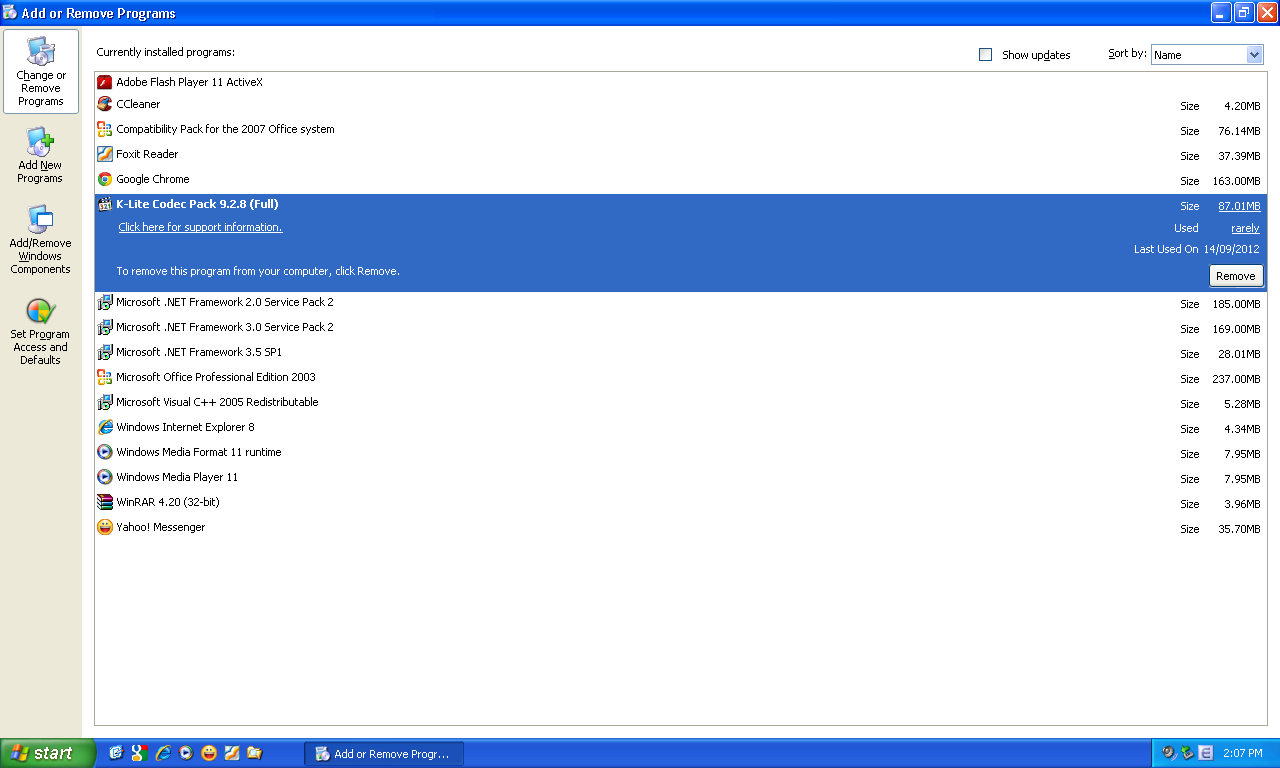Click the 2:07 PM clock in the tray
Image resolution: width=1280 pixels, height=768 pixels.
pyautogui.click(x=1241, y=753)
